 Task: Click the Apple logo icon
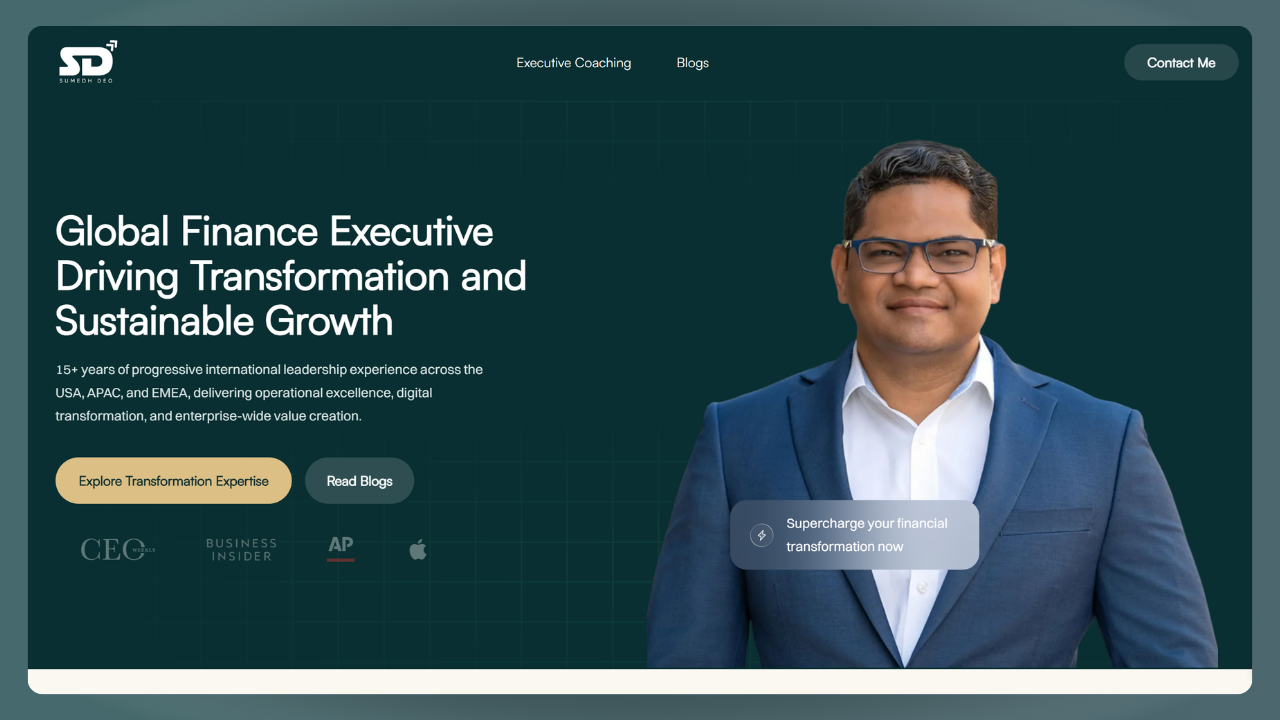[418, 548]
